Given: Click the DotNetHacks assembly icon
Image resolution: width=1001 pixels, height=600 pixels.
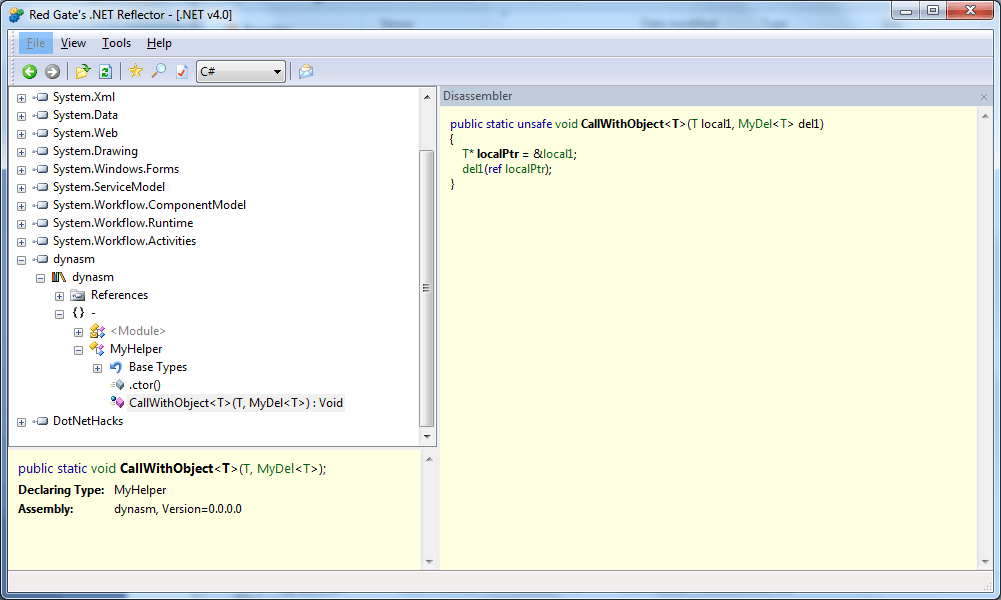Looking at the screenshot, I should click(x=41, y=421).
